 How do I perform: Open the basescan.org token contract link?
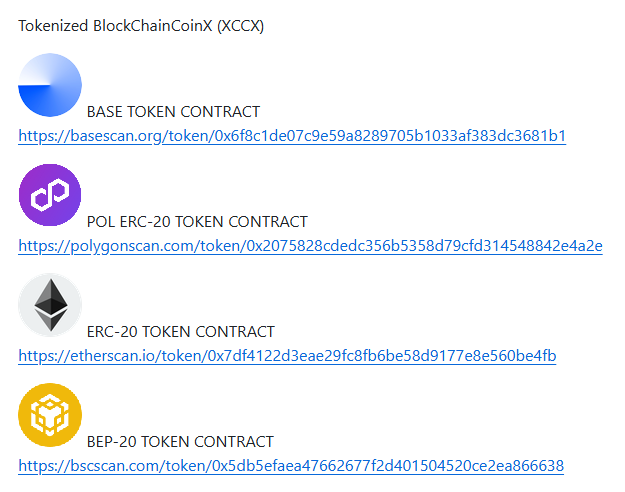[x=292, y=136]
